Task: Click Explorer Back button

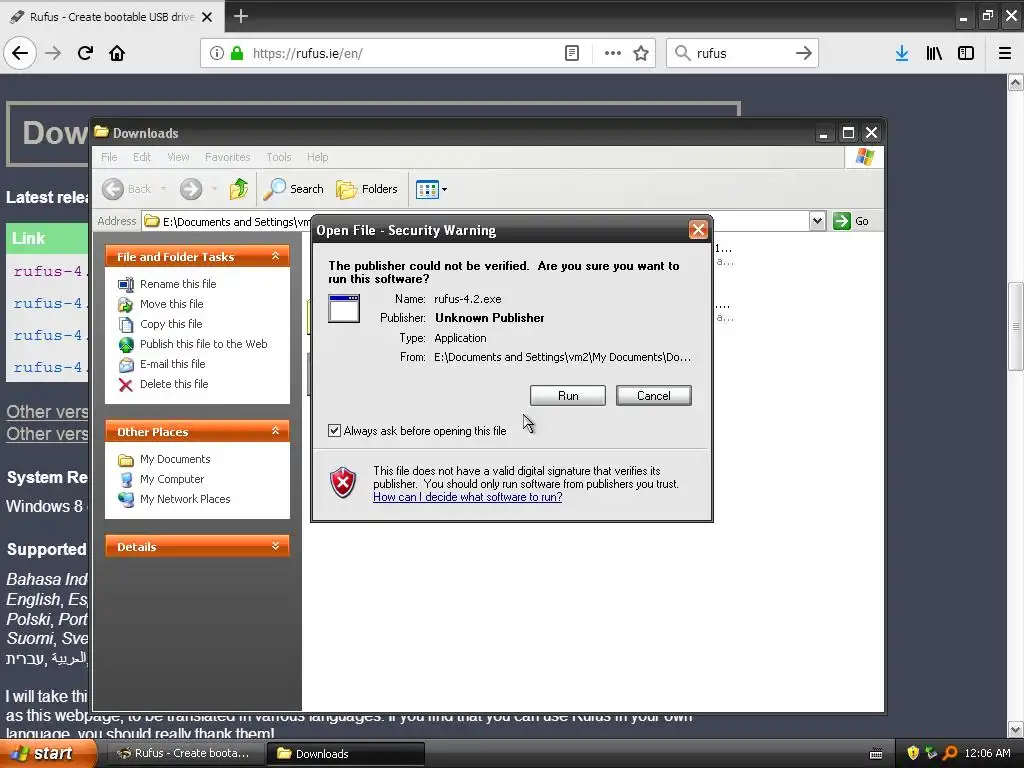Action: click(x=127, y=189)
